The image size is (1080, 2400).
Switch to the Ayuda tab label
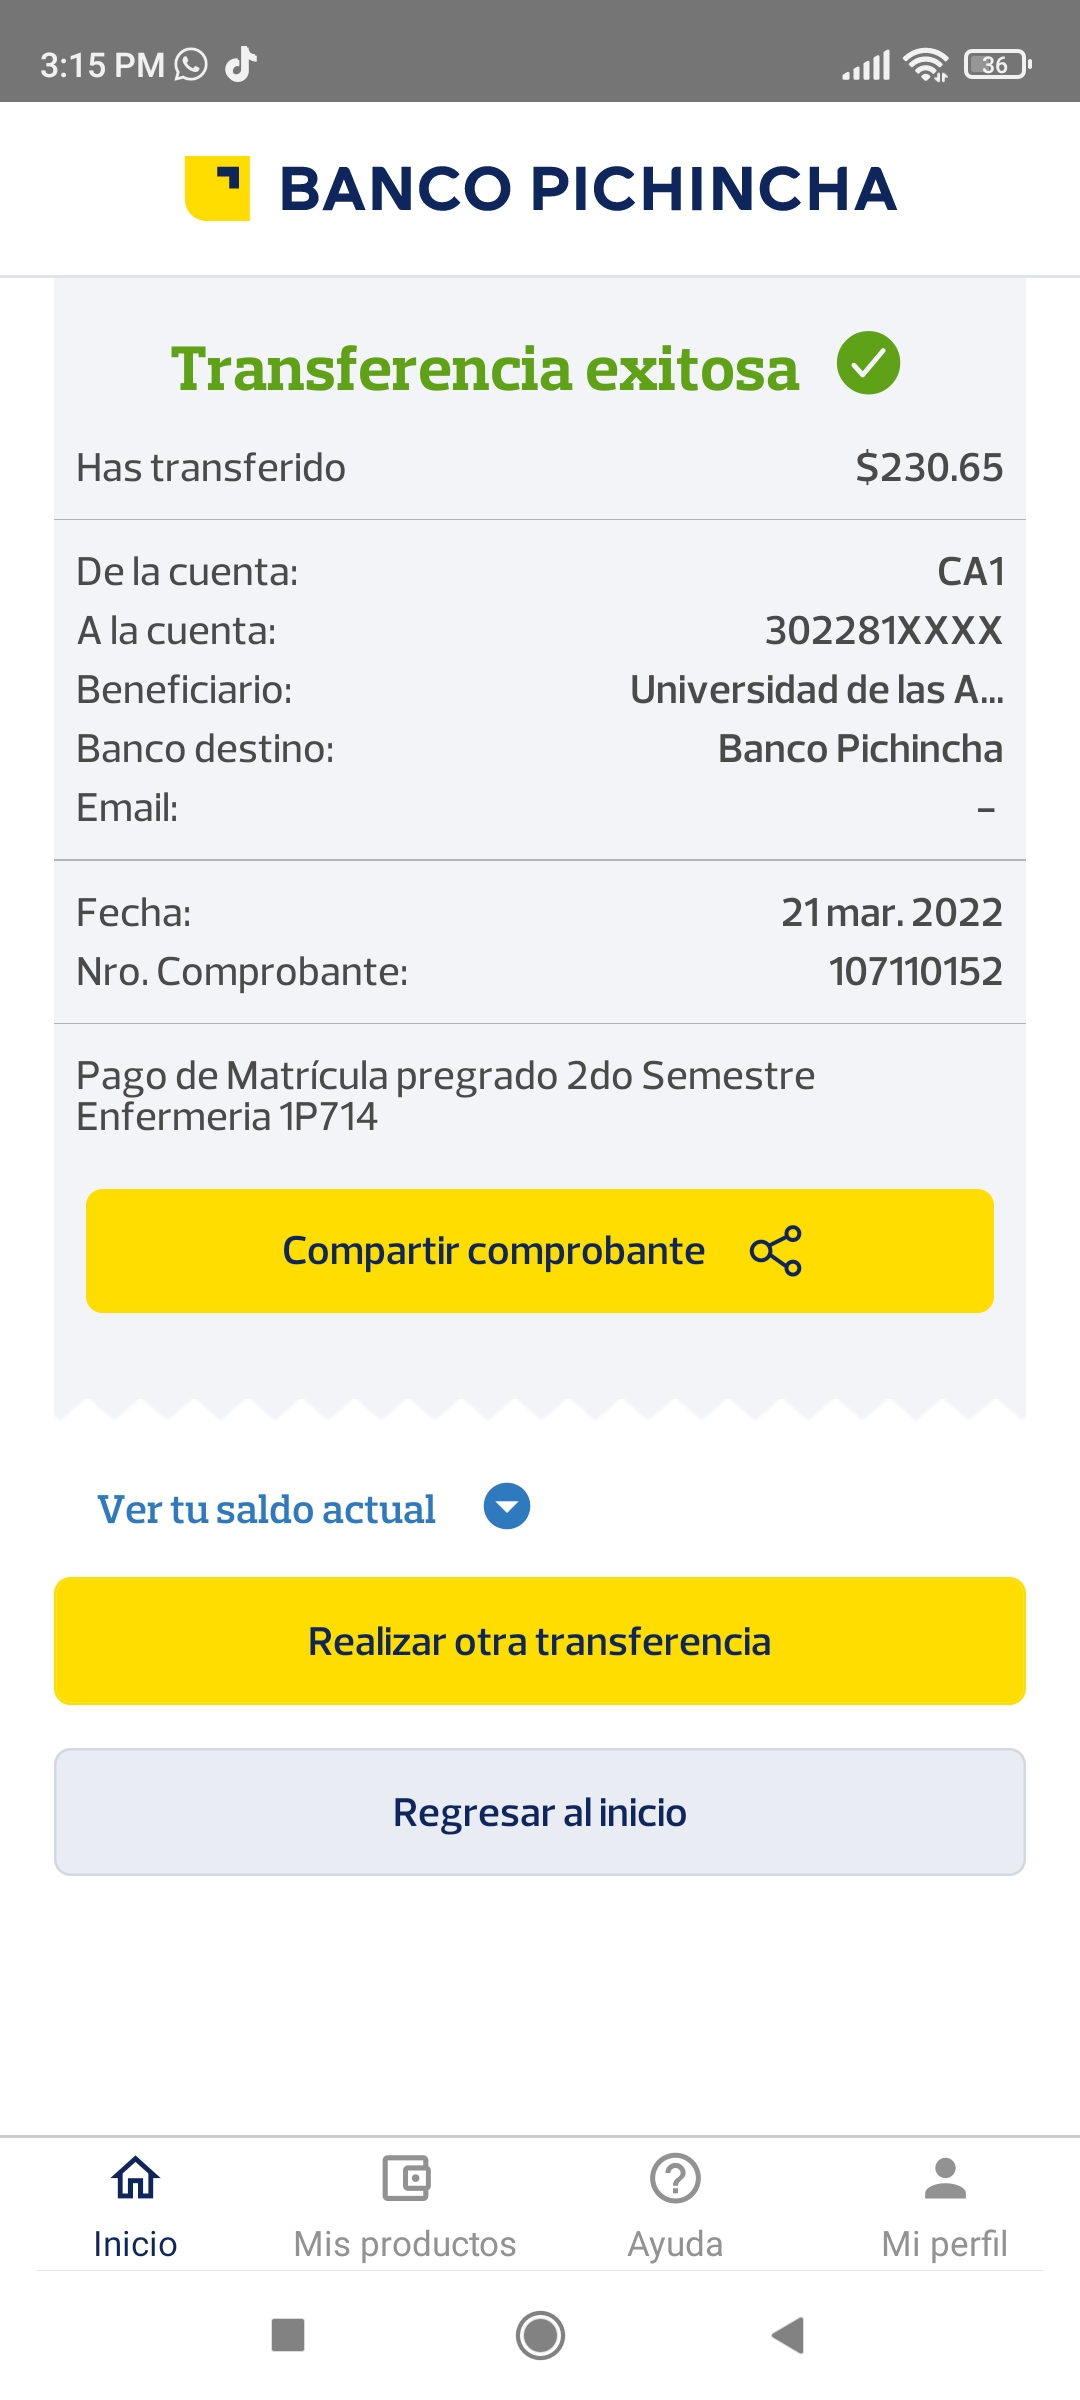(675, 2244)
